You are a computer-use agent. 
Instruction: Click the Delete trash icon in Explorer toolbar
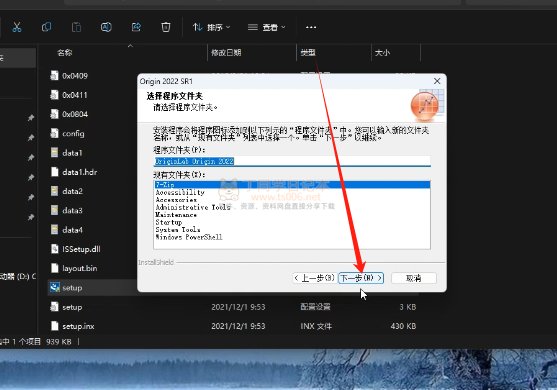tap(166, 27)
